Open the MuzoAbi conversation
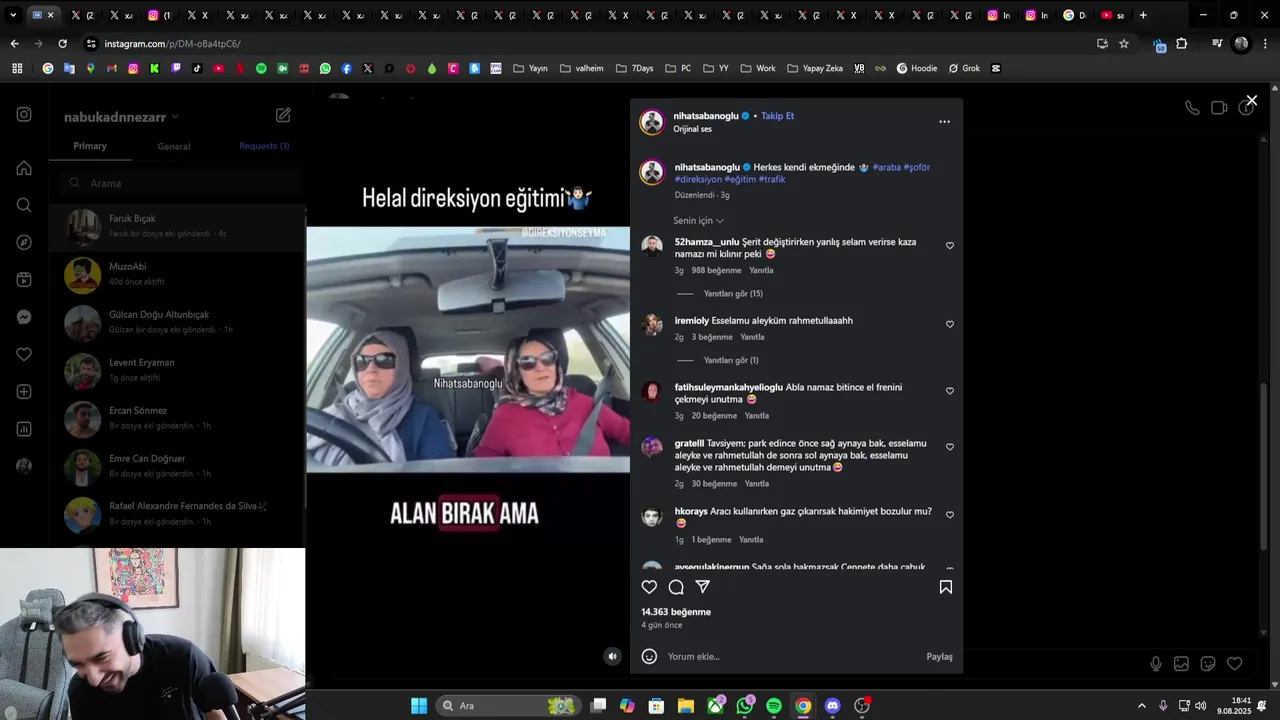1280x720 pixels. tap(178, 274)
